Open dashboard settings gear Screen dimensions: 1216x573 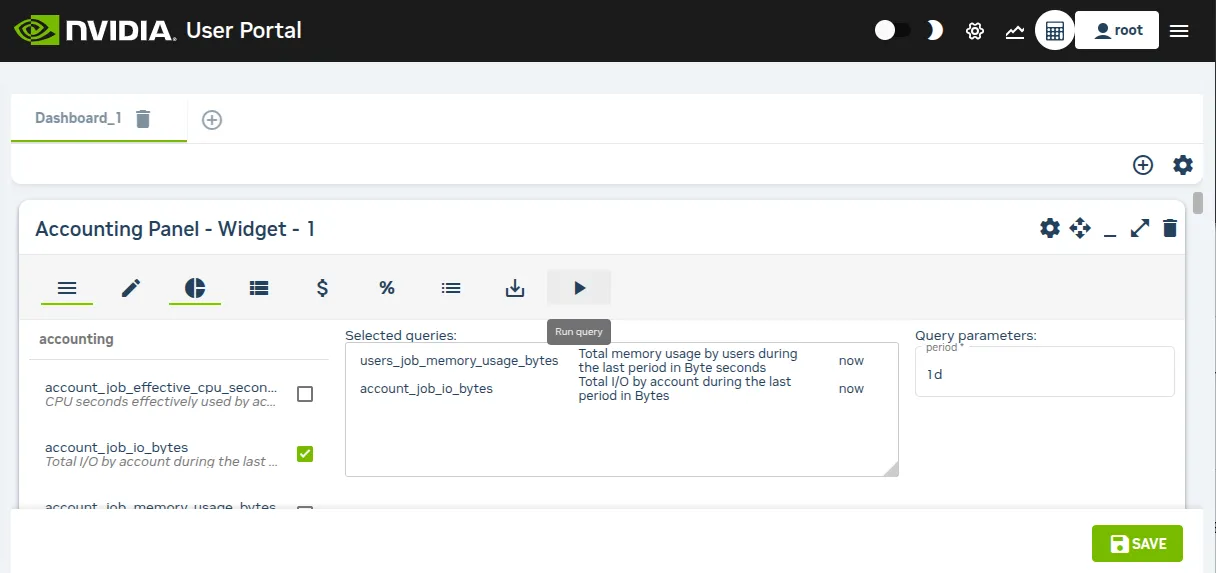click(x=1183, y=165)
